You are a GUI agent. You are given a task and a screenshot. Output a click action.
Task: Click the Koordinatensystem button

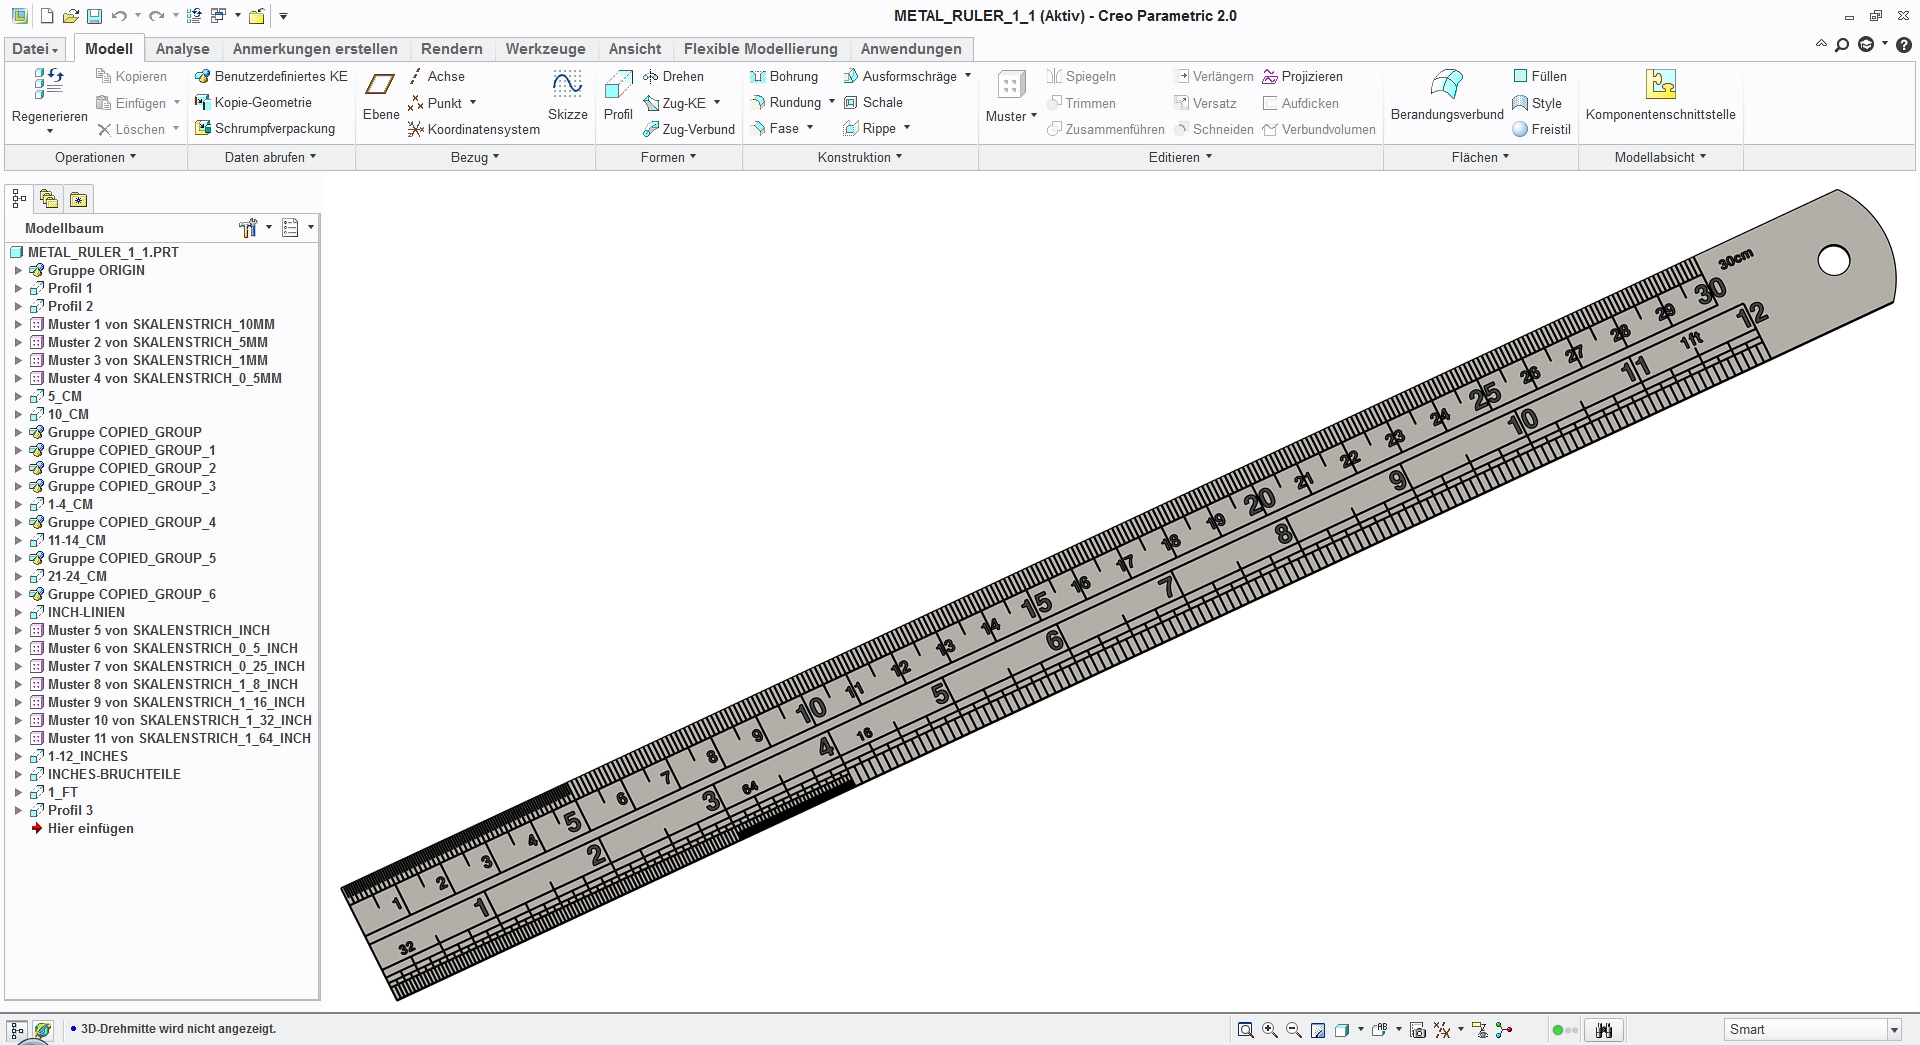tap(474, 129)
